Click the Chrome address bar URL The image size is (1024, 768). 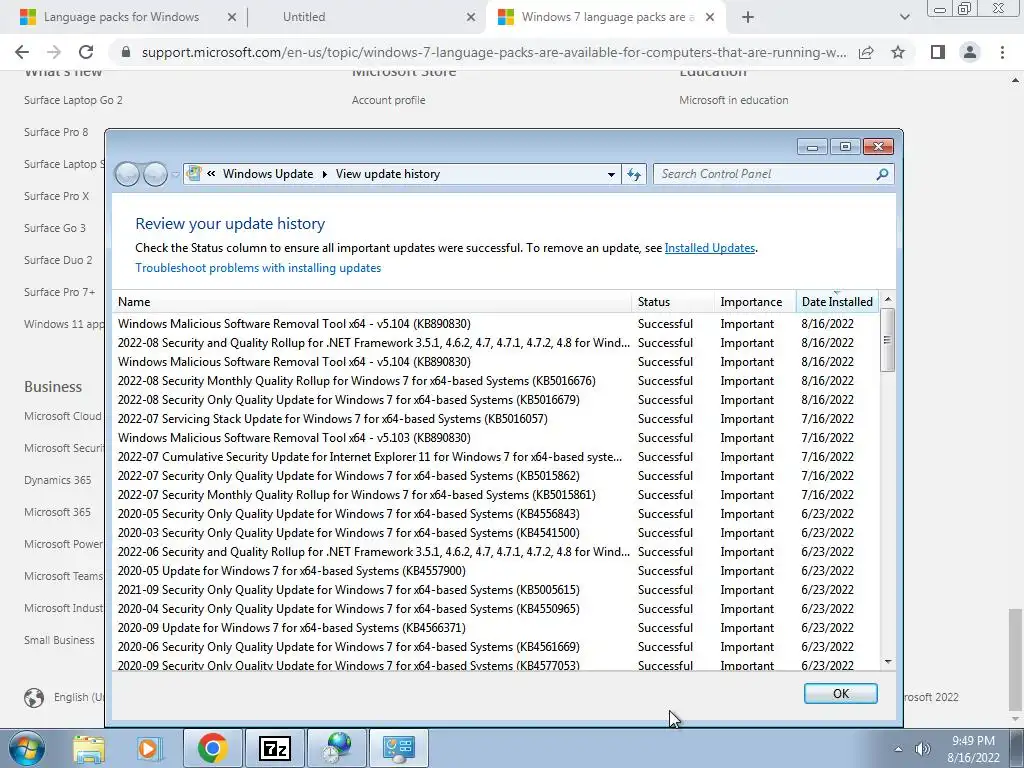(x=494, y=52)
